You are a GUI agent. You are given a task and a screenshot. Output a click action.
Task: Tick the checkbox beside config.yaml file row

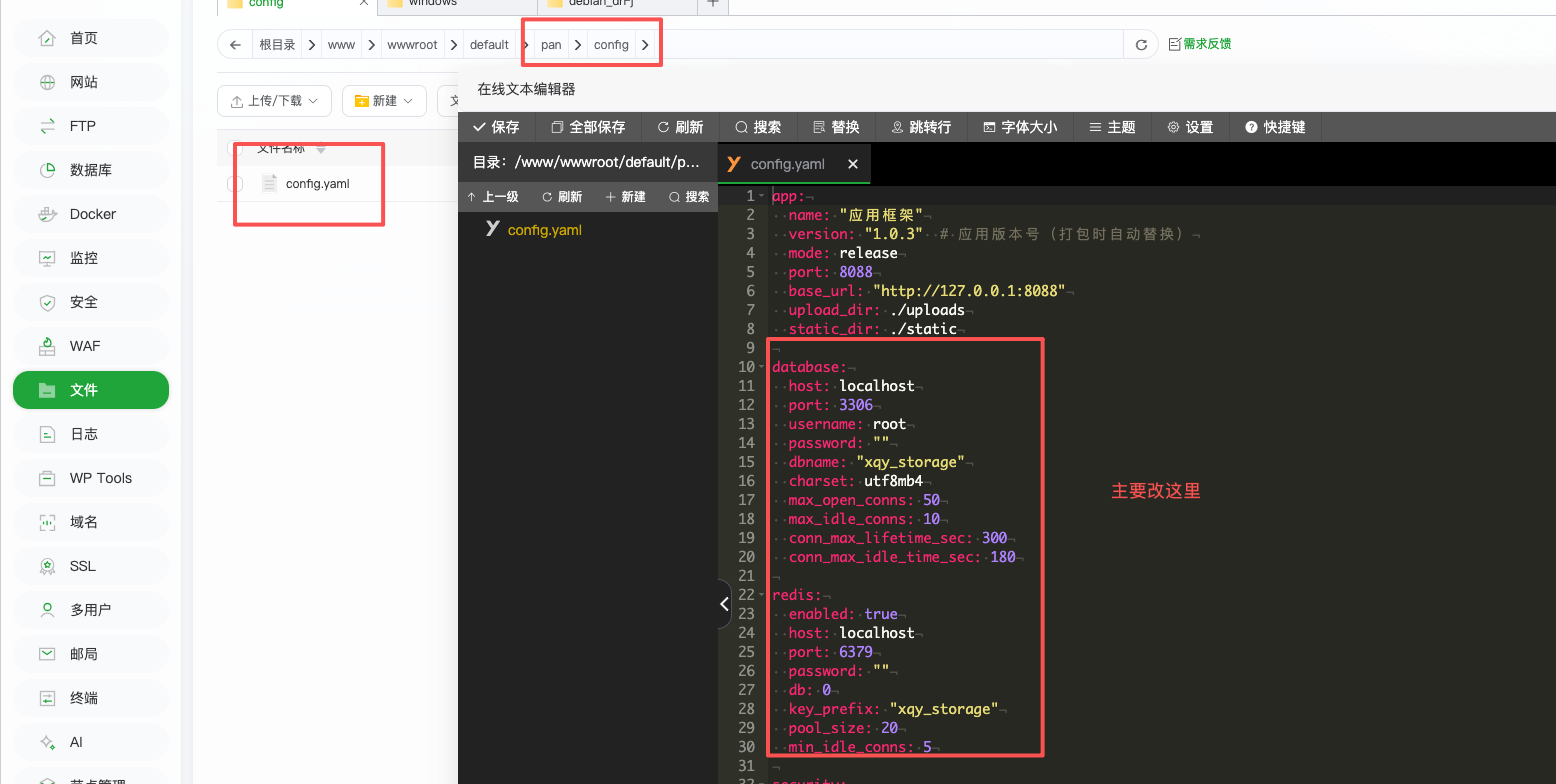pyautogui.click(x=235, y=184)
